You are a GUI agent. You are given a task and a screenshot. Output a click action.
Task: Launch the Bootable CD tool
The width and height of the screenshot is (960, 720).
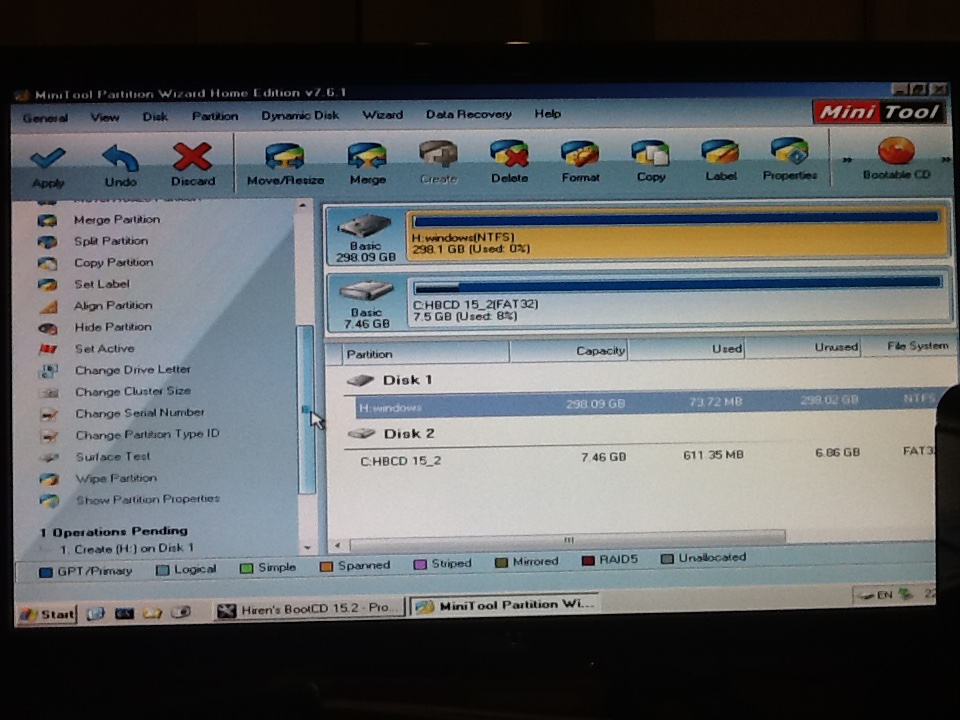pos(896,158)
